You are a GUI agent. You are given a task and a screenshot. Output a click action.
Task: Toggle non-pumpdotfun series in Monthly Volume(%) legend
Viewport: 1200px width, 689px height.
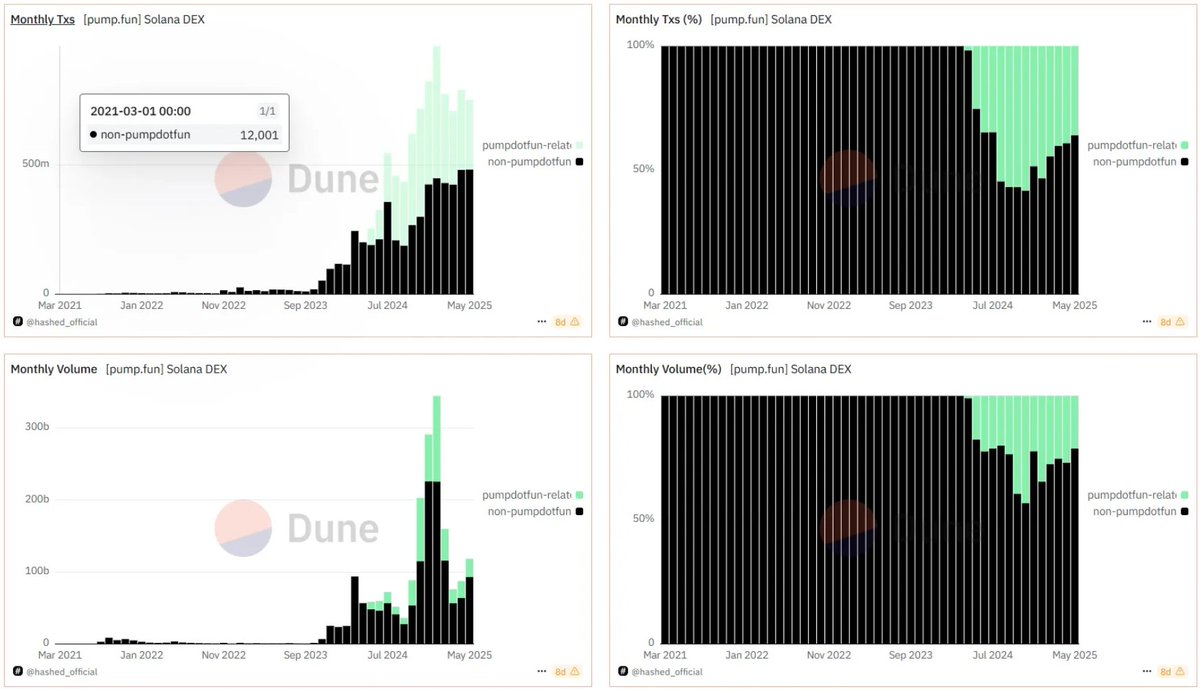[1141, 511]
